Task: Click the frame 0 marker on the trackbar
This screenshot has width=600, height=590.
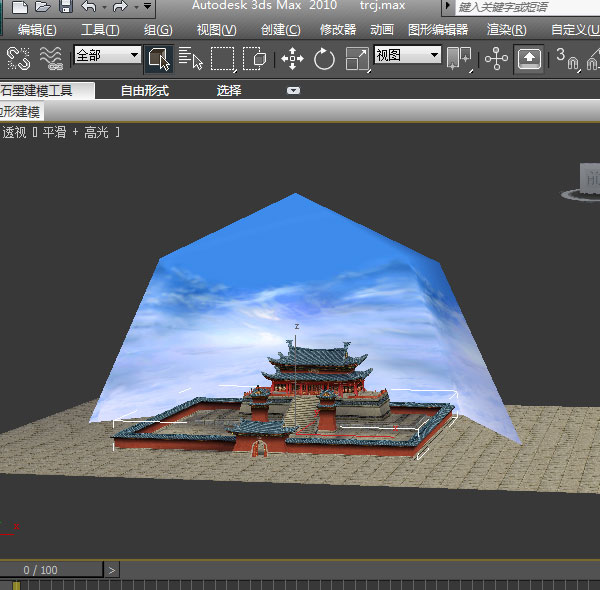Action: coord(16,585)
